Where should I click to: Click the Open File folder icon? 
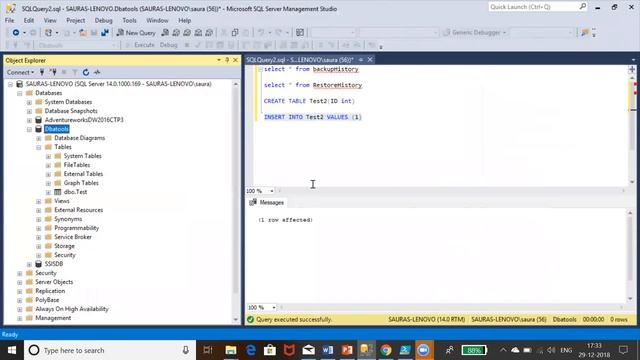pyautogui.click(x=83, y=33)
